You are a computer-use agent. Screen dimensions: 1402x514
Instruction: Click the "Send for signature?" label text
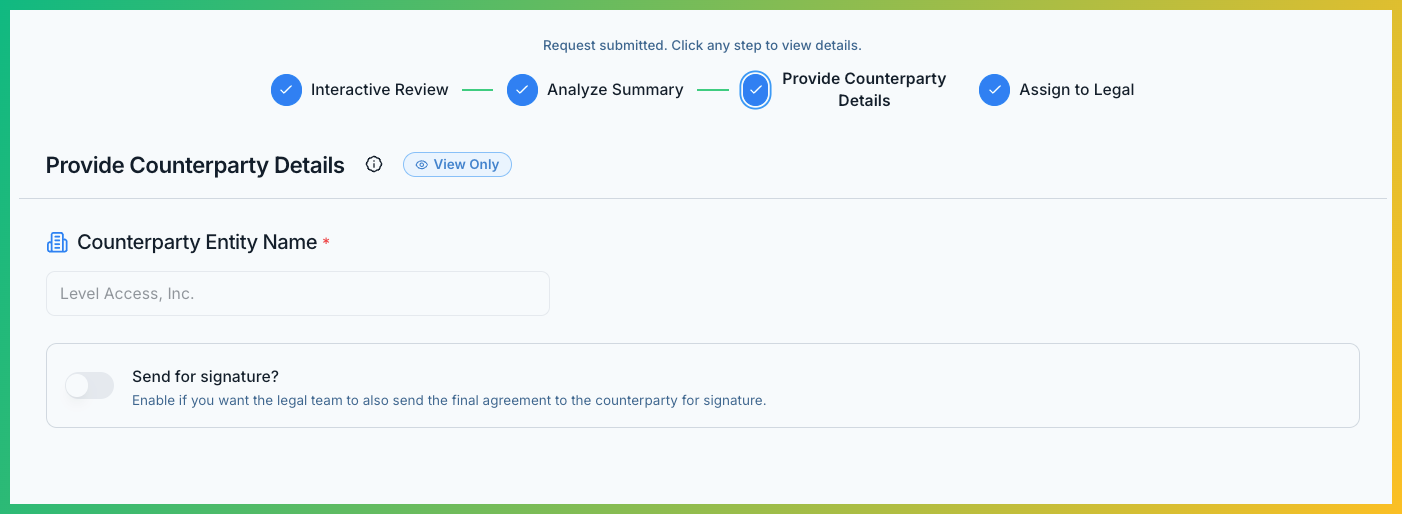click(x=205, y=377)
